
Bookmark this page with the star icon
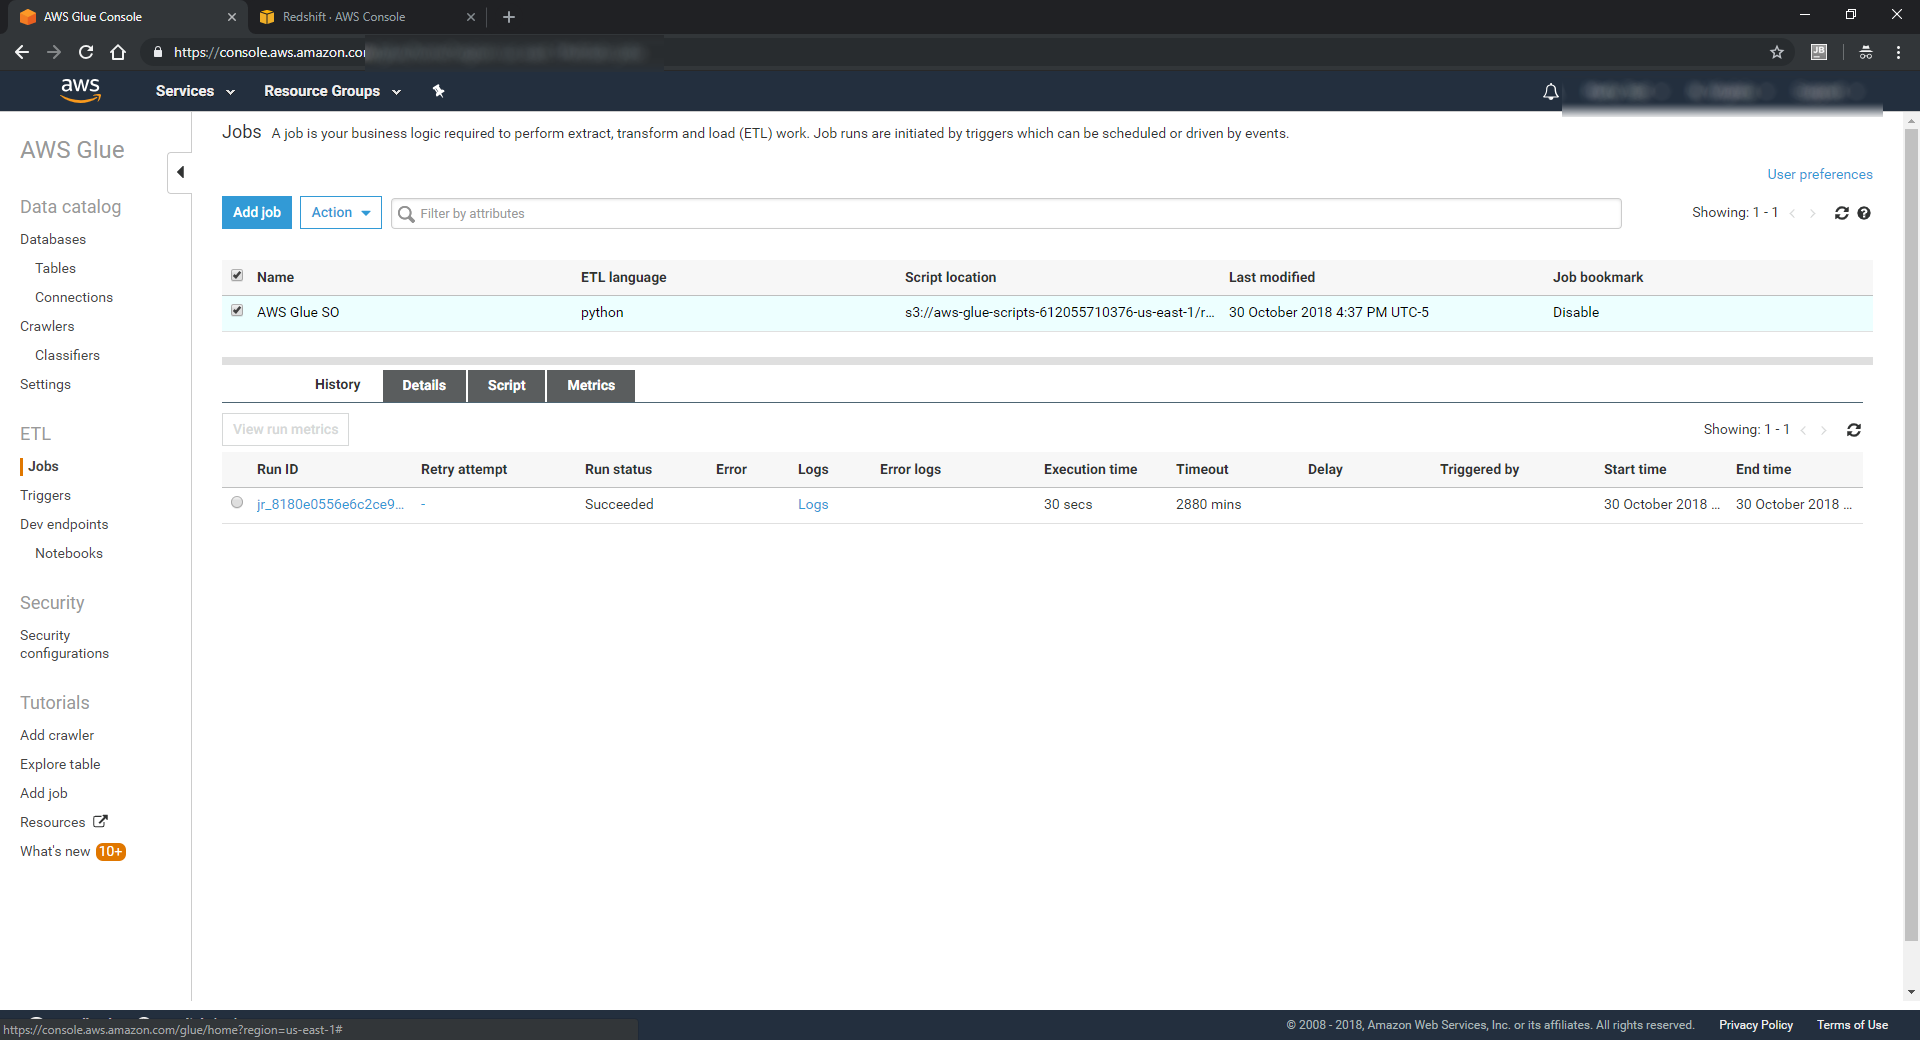point(1777,52)
